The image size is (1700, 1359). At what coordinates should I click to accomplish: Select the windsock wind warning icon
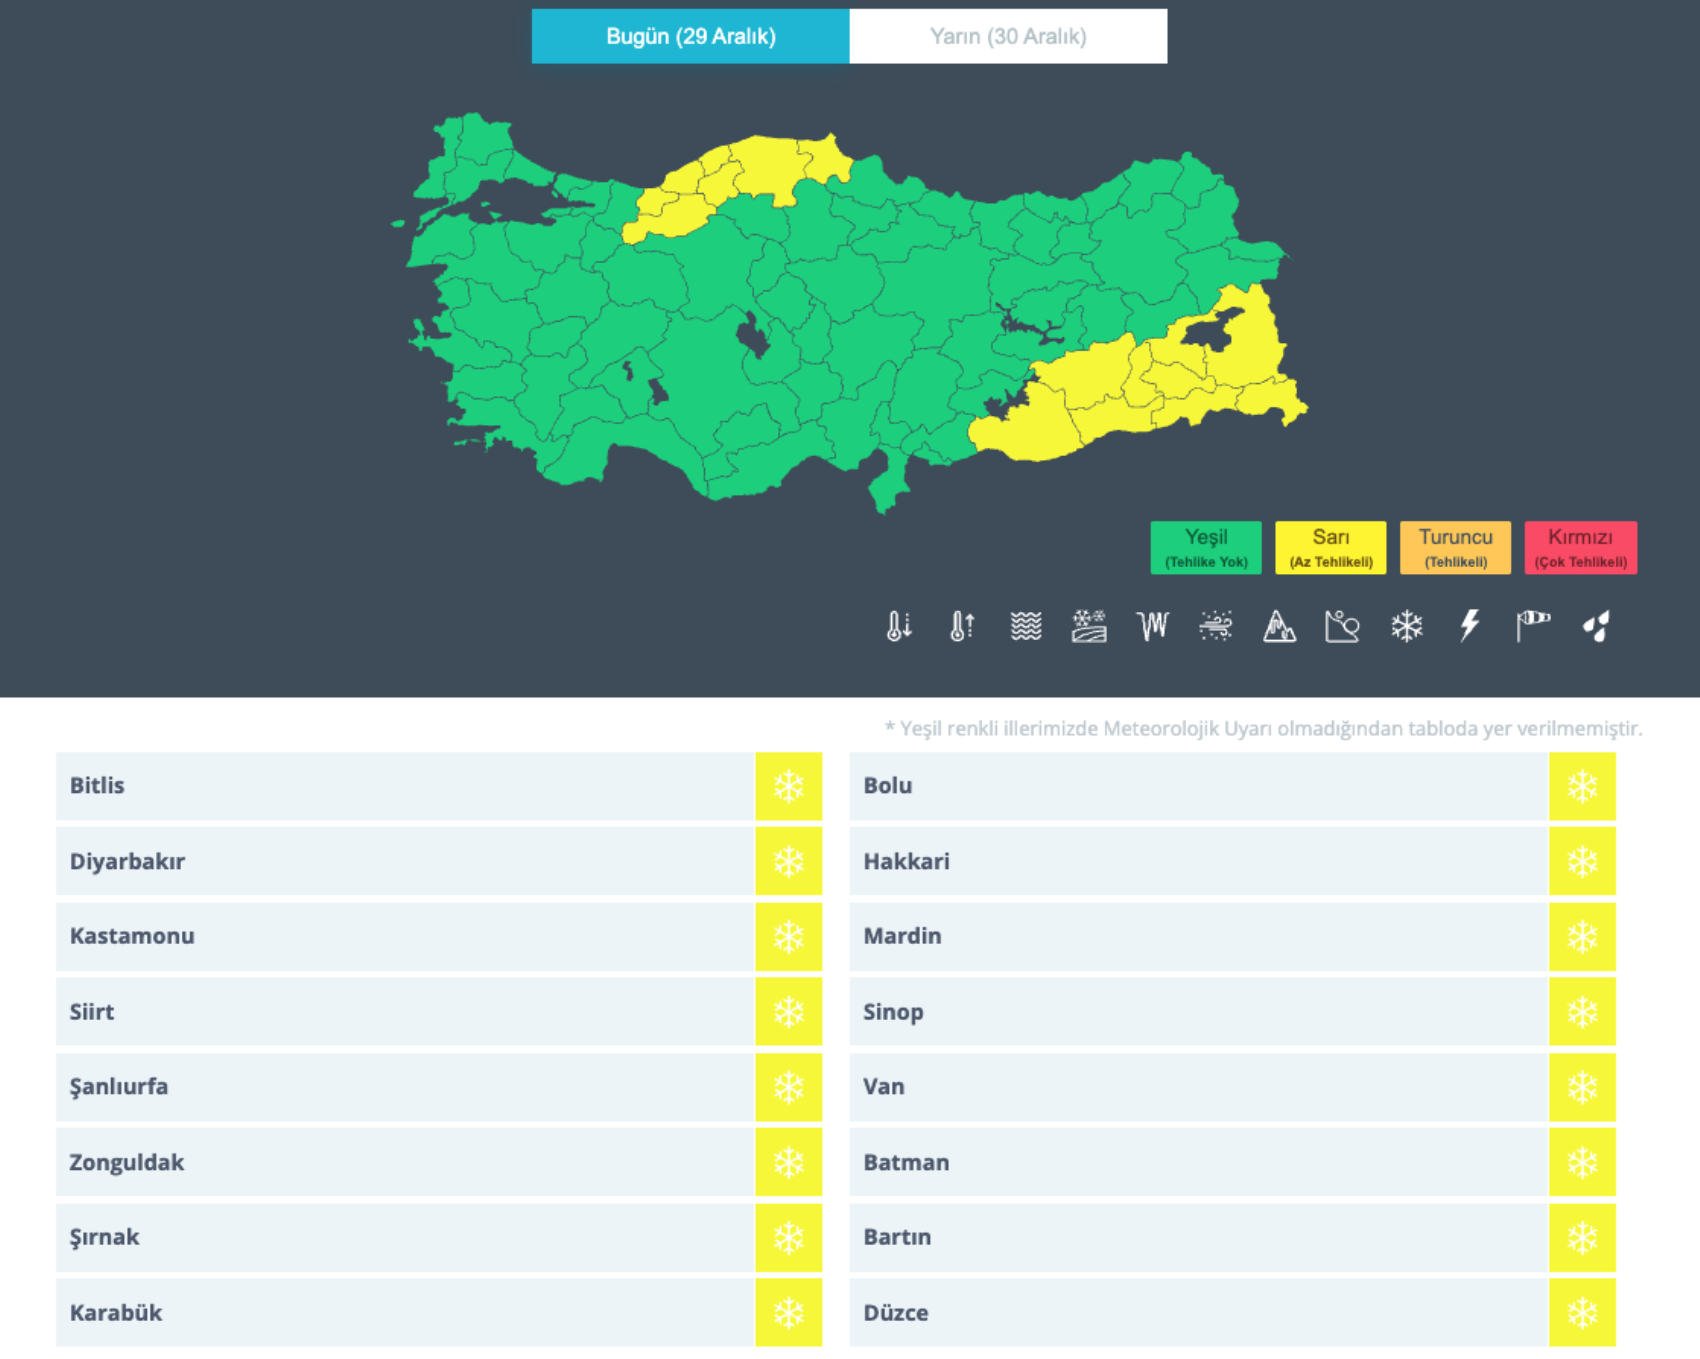coord(1532,626)
